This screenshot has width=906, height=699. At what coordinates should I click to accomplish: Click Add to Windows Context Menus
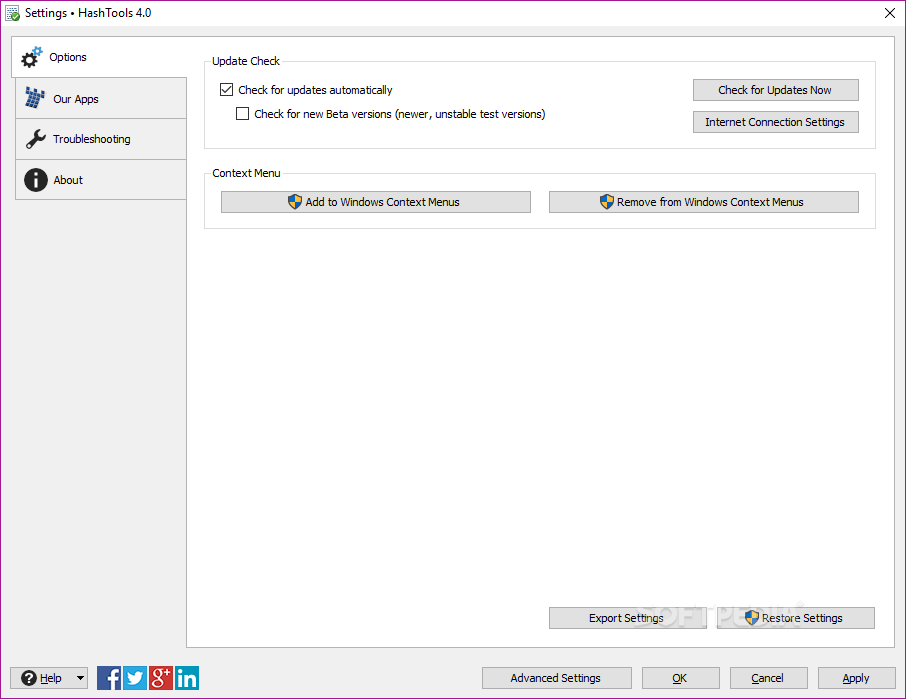[x=376, y=202]
